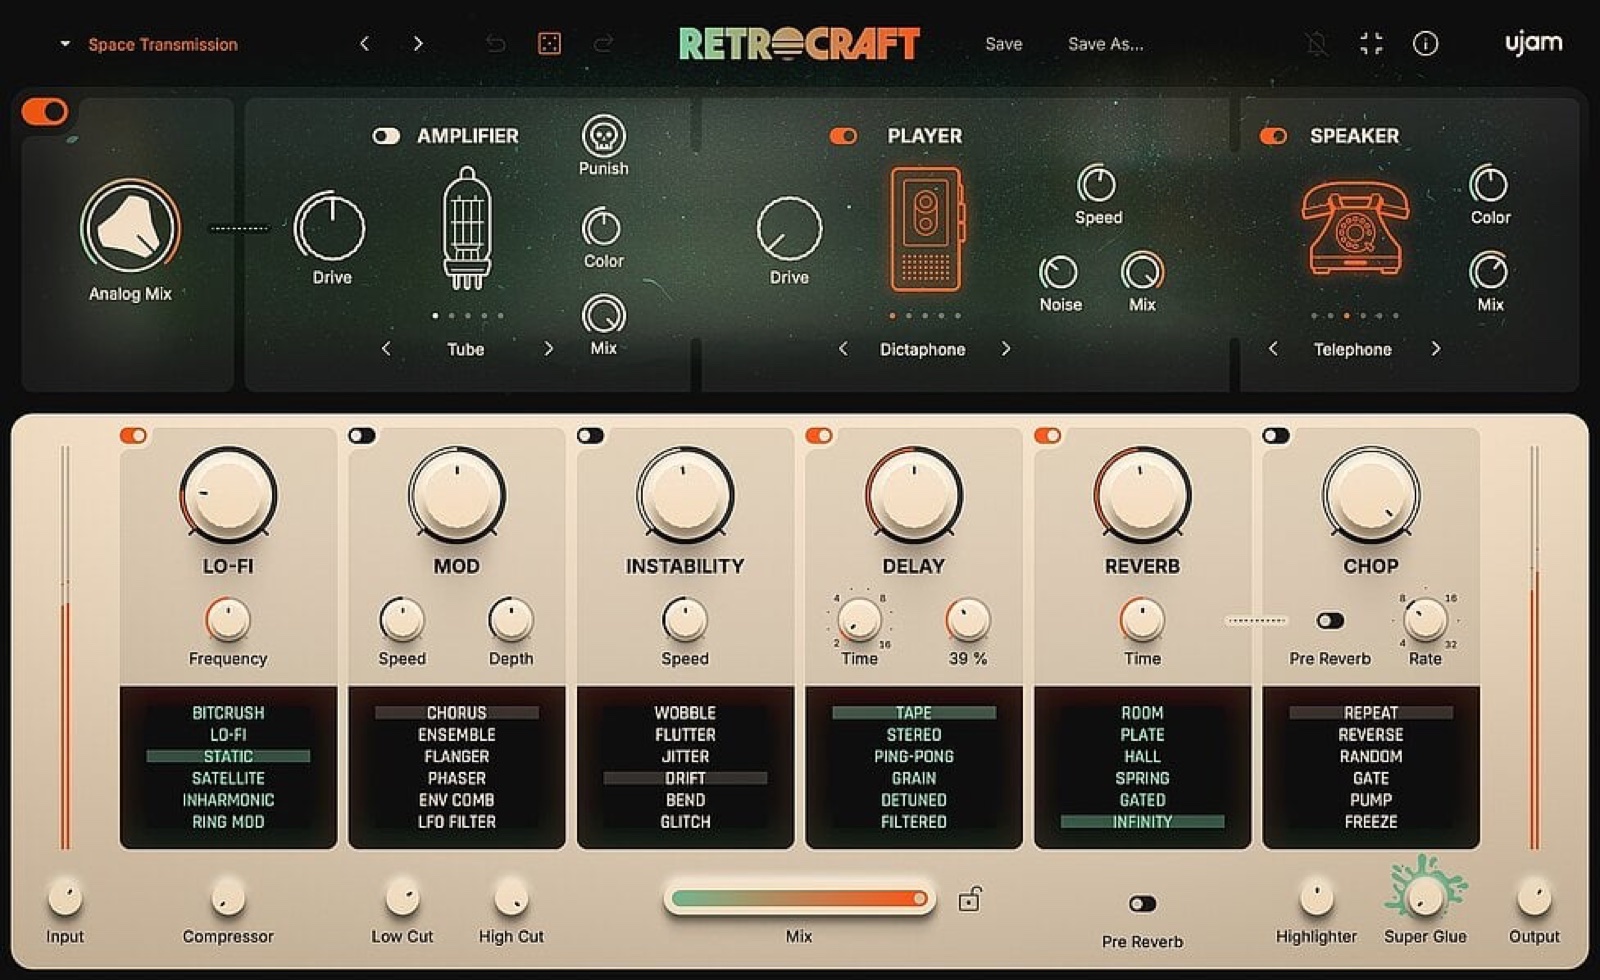Click the randomize dice icon
The width and height of the screenshot is (1600, 980).
(x=549, y=43)
